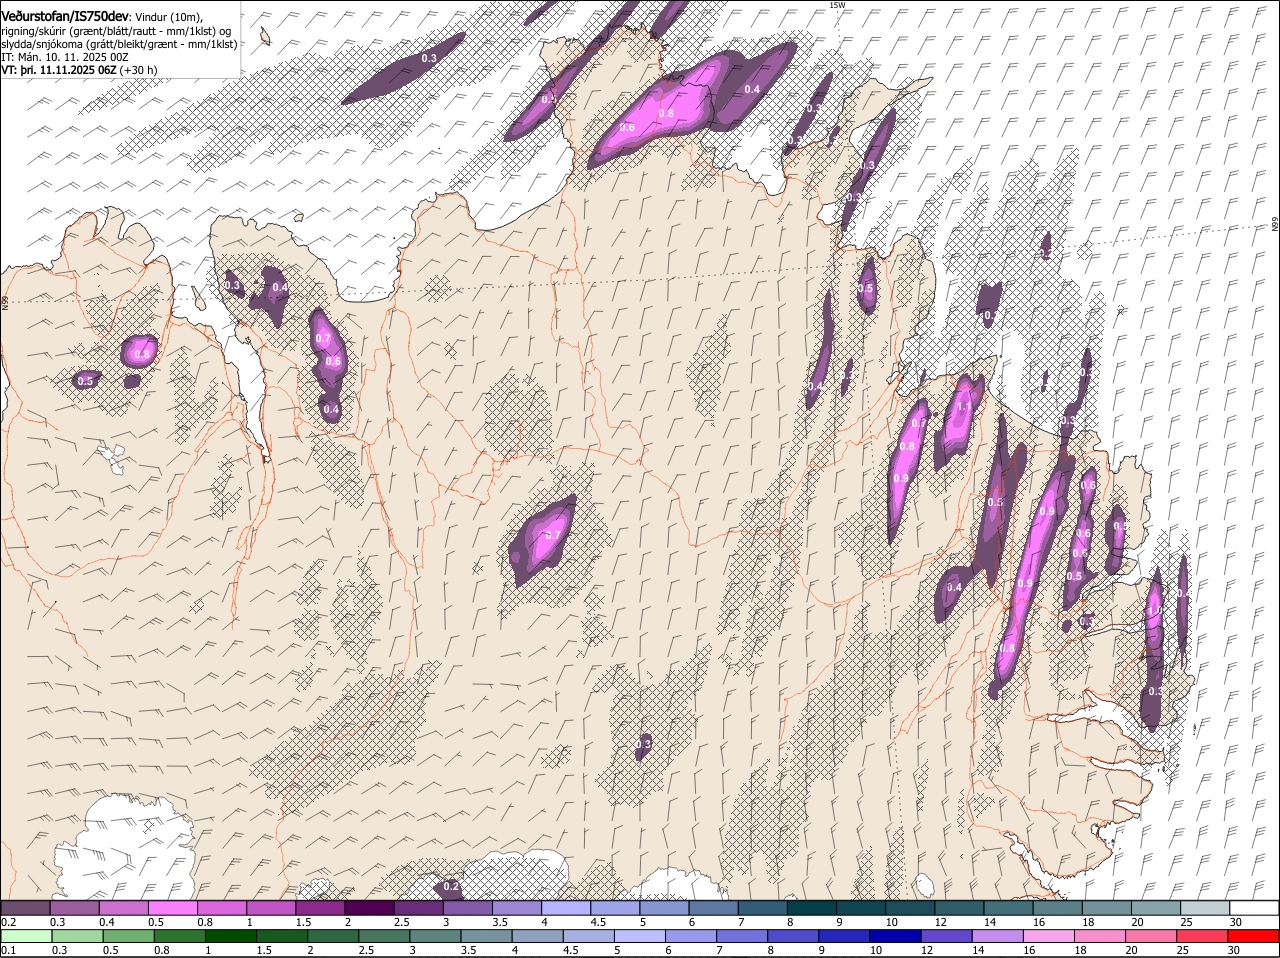Click the 0.2 precipitation value on the map's south coast
The height and width of the screenshot is (958, 1280).
click(451, 886)
